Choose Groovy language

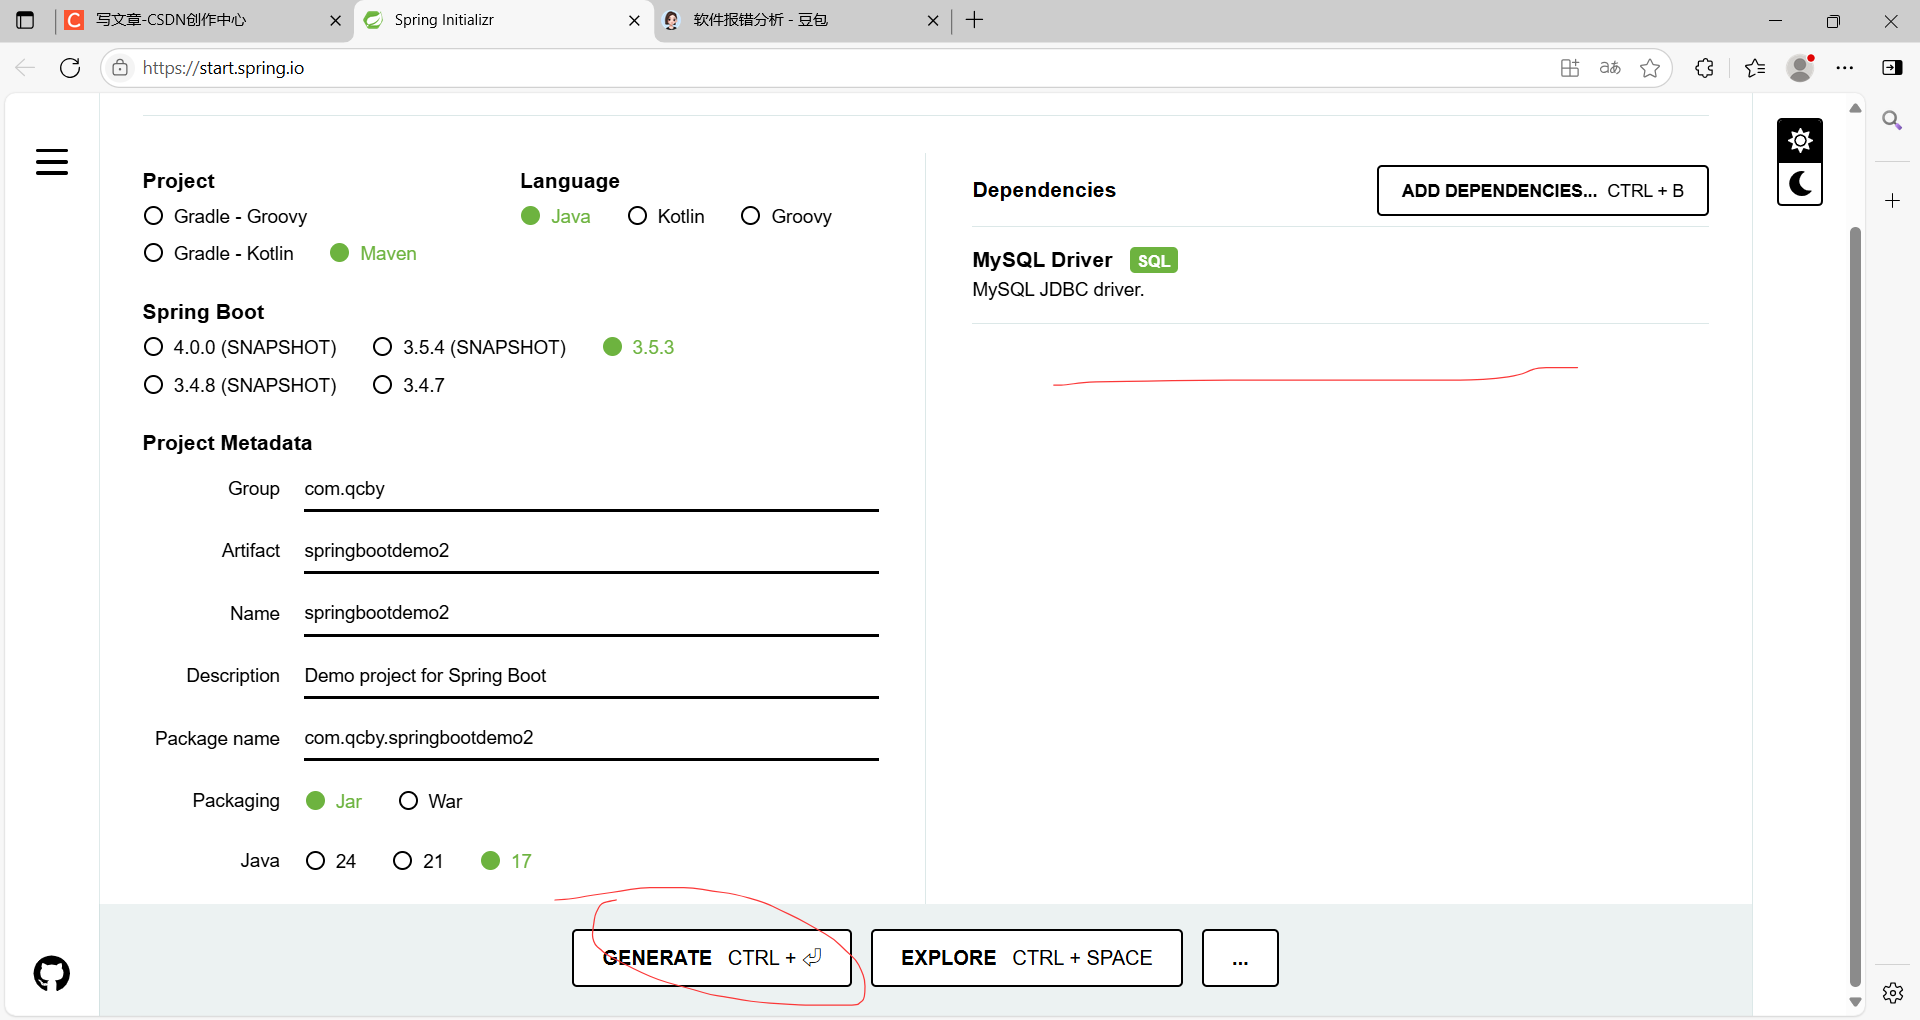point(786,216)
